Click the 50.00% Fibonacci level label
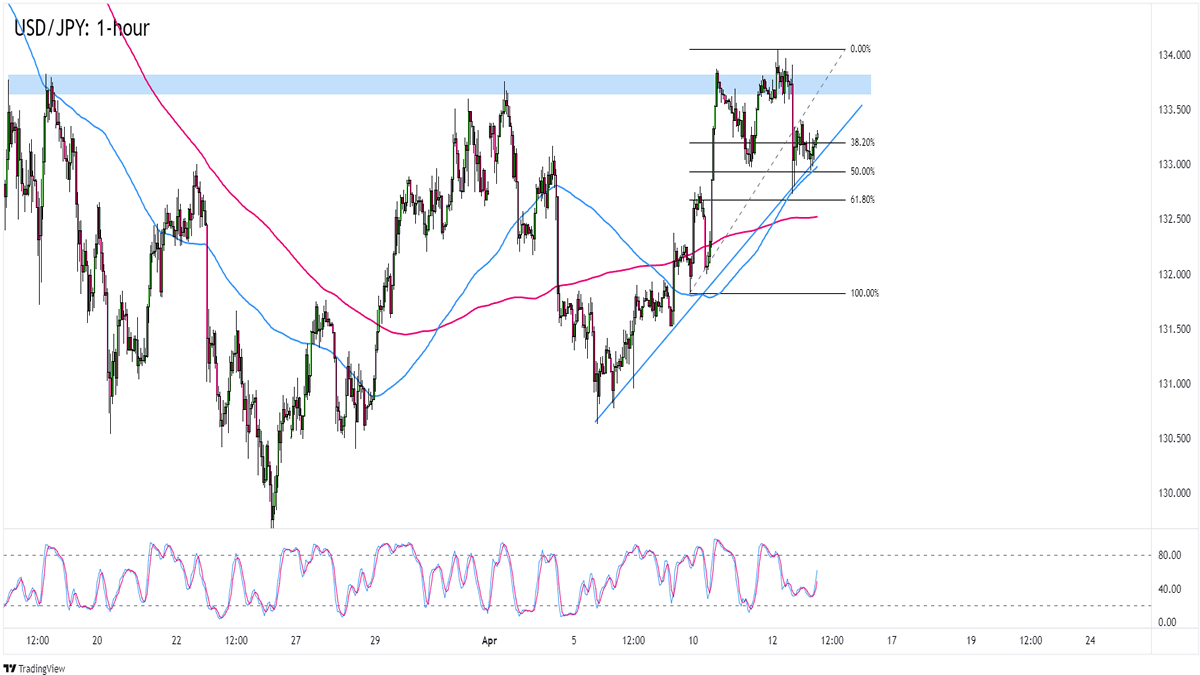The height and width of the screenshot is (675, 1200). coord(862,171)
